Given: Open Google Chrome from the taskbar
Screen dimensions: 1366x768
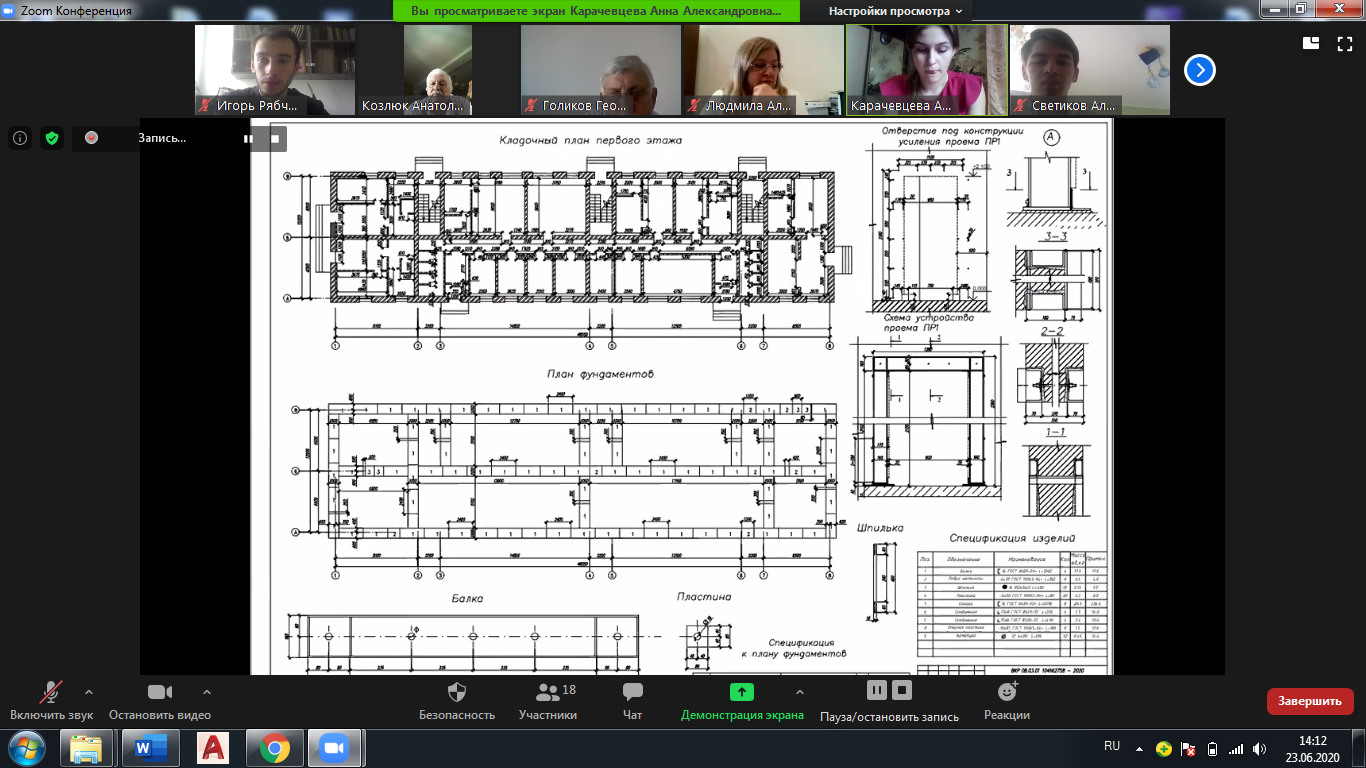Looking at the screenshot, I should [274, 748].
